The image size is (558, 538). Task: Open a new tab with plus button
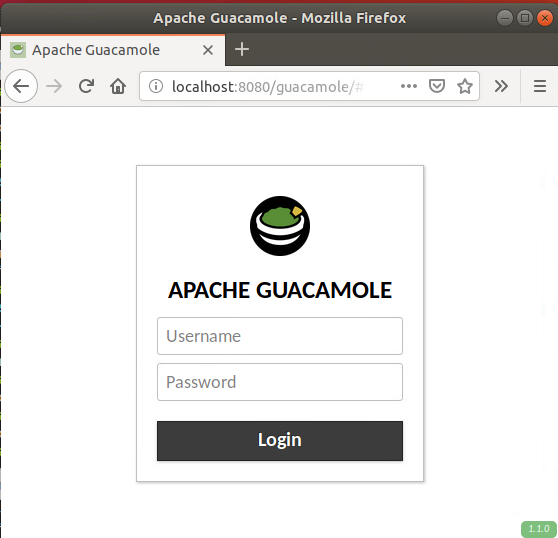pos(242,49)
